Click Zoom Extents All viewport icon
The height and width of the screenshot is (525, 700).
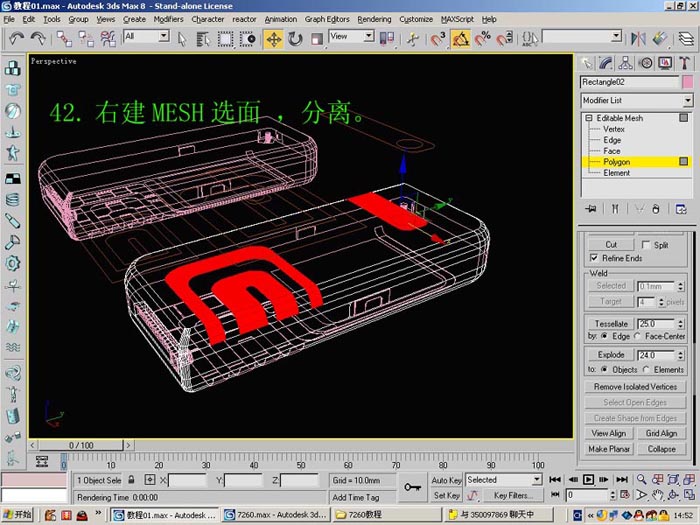[689, 480]
